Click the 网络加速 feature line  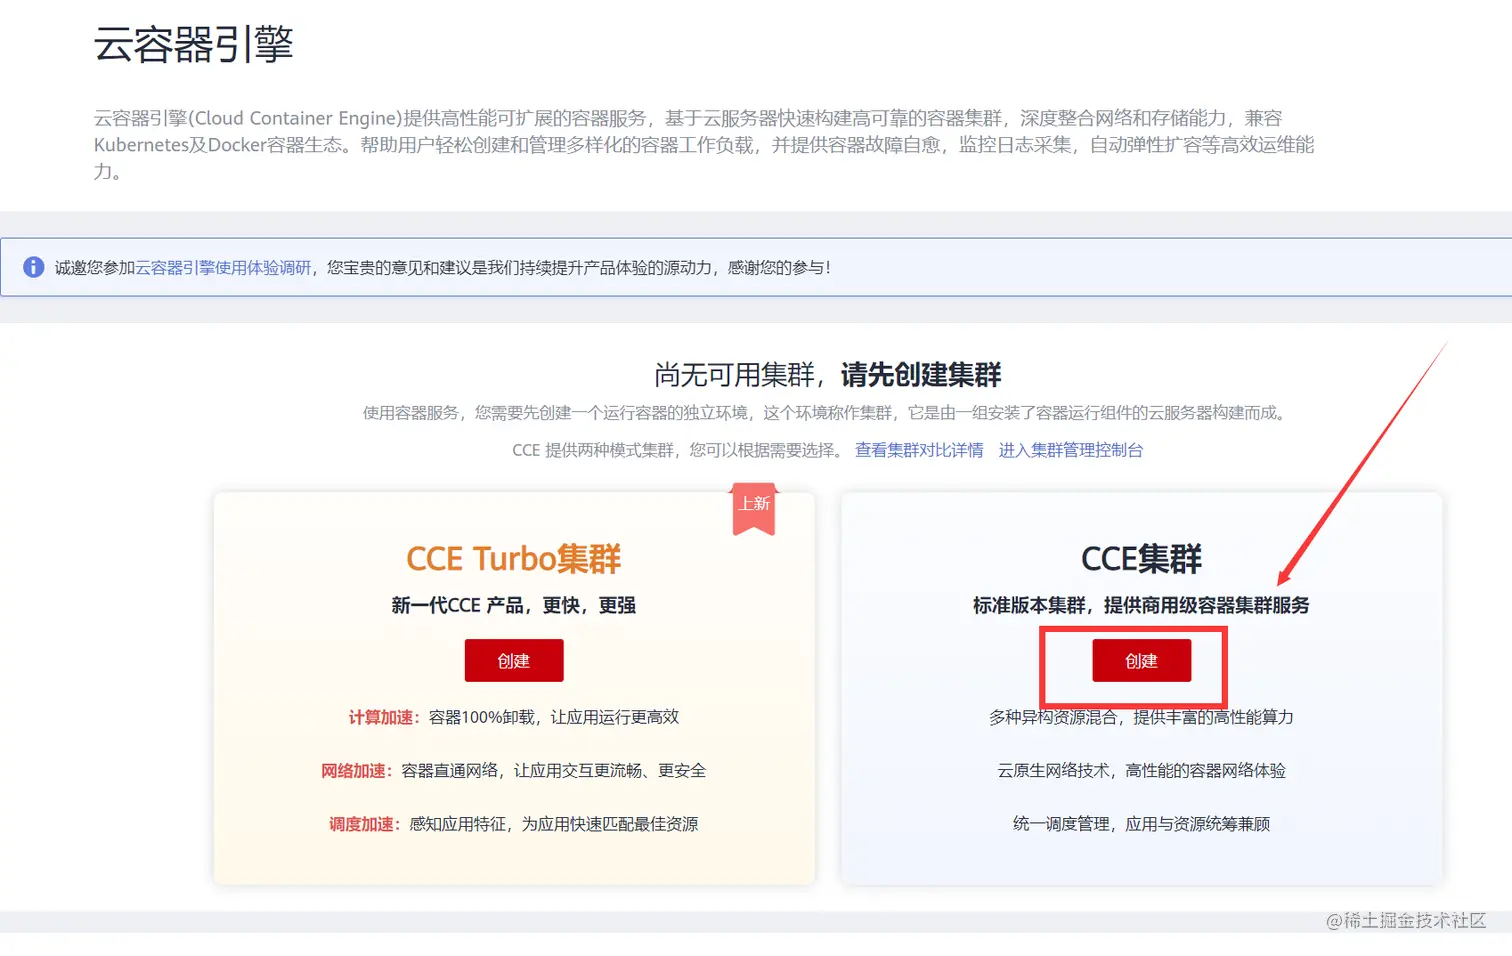pos(514,771)
